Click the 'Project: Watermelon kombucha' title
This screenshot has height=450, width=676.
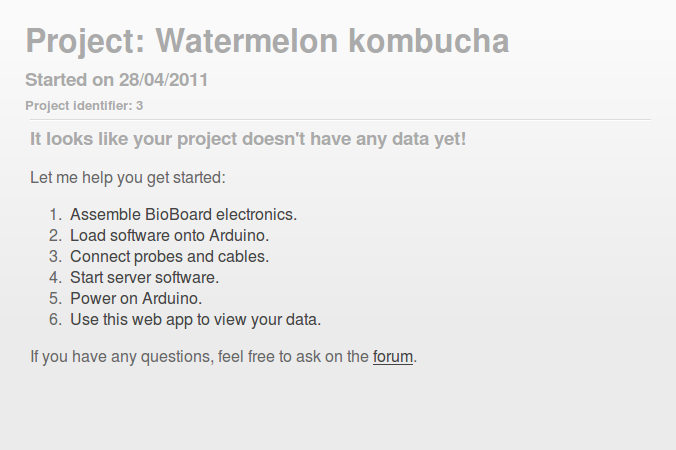[x=267, y=41]
